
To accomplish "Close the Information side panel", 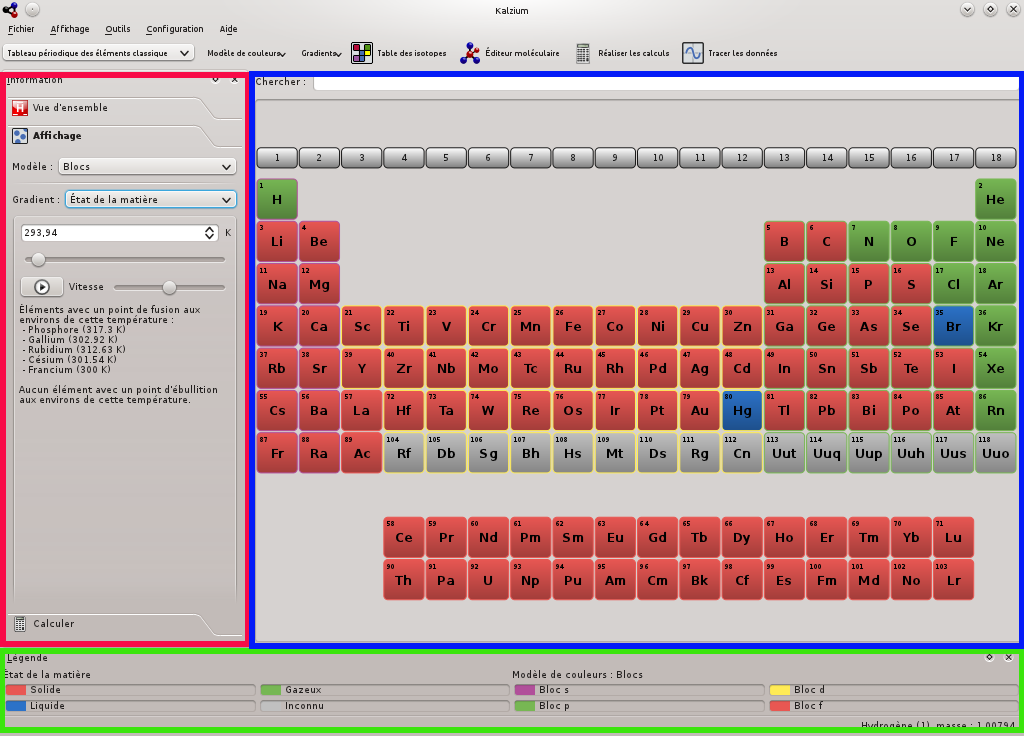I will click(x=234, y=80).
